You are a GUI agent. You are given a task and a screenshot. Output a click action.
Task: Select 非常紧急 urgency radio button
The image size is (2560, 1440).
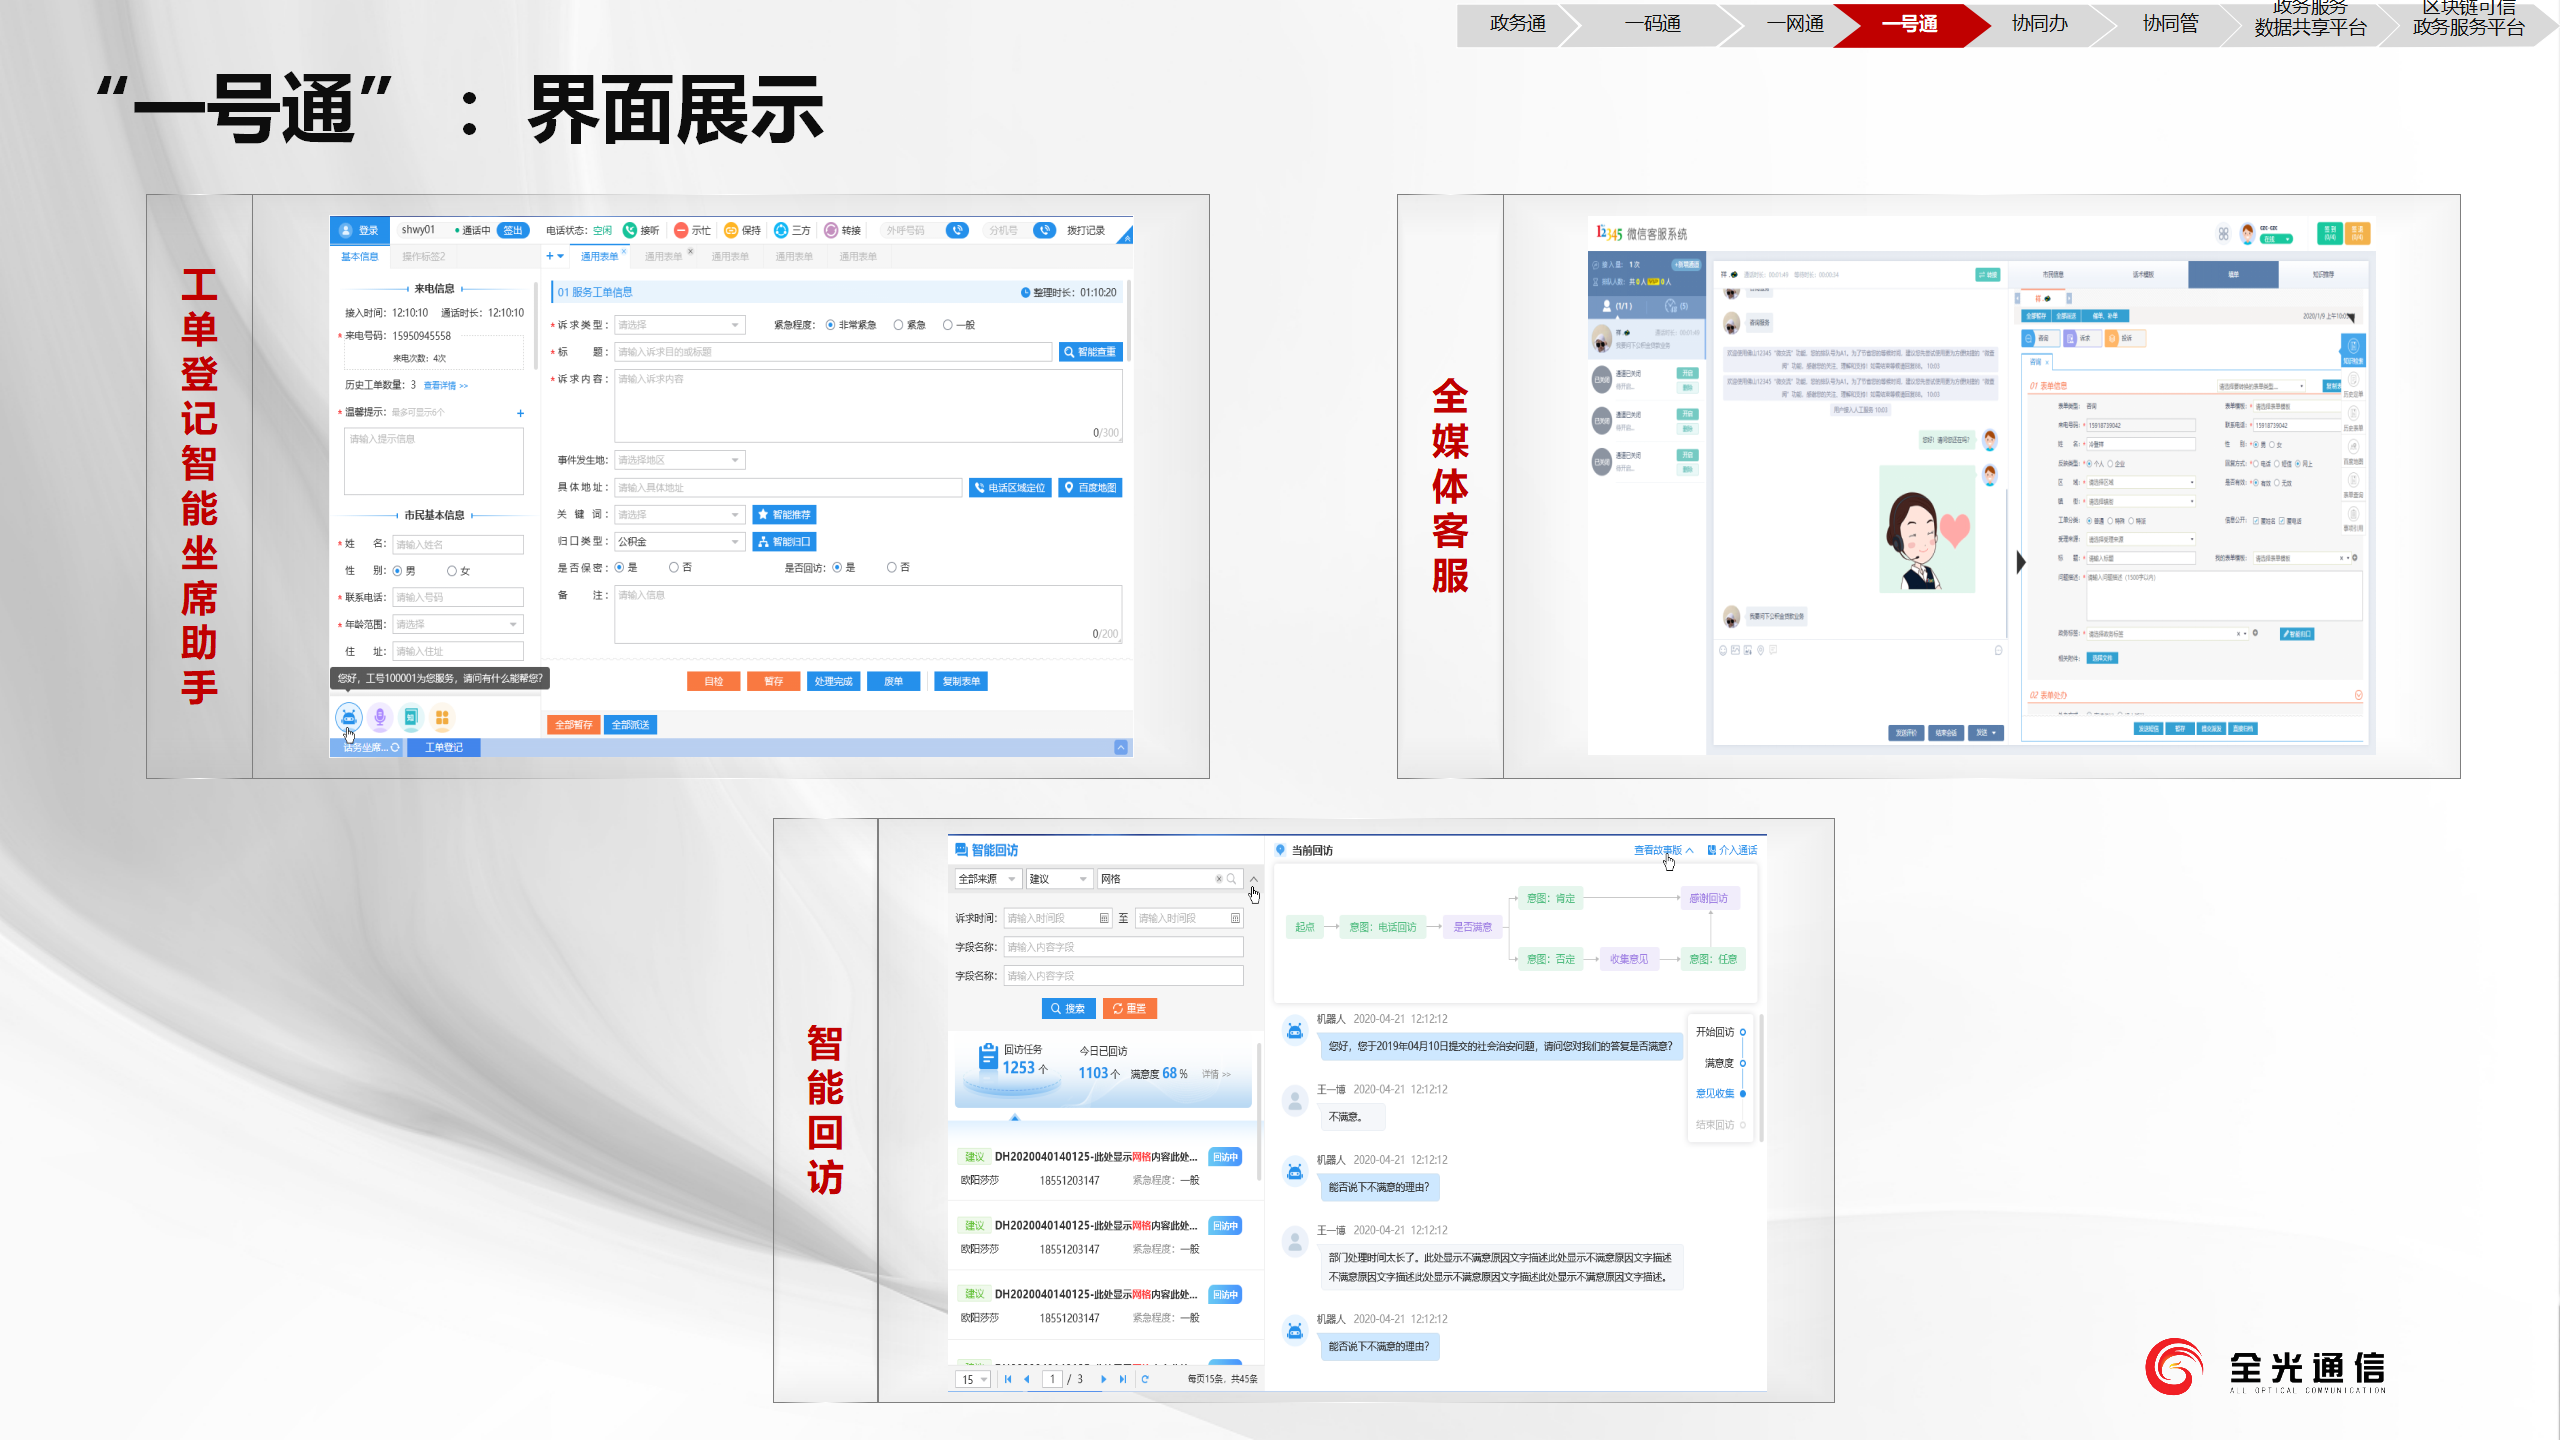pos(830,325)
